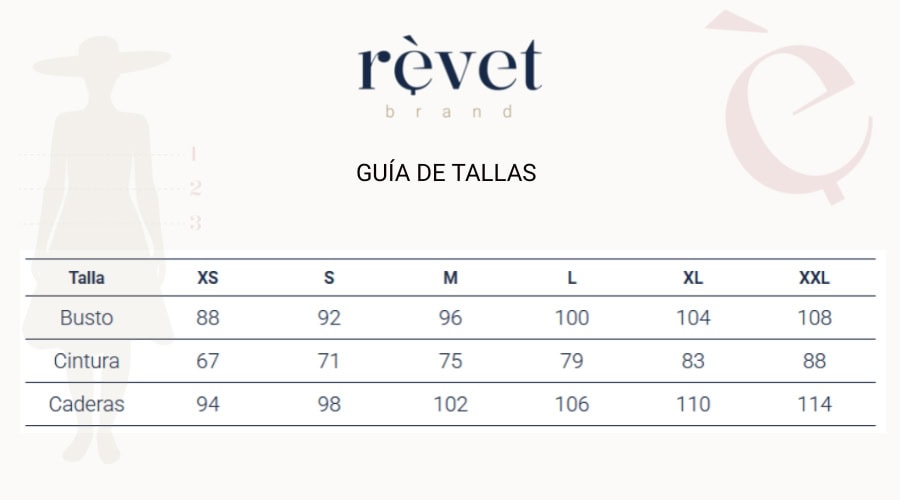Select the XL size column header

click(693, 278)
